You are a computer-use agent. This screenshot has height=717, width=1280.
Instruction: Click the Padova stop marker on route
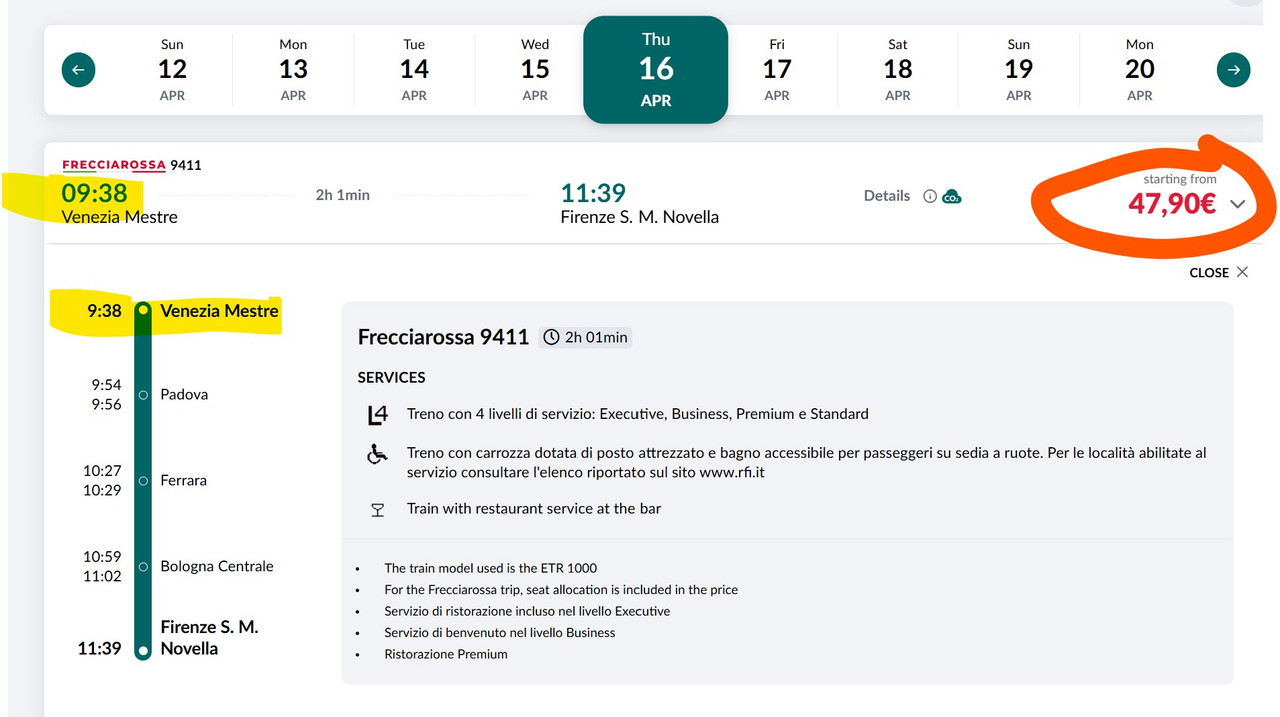point(144,395)
